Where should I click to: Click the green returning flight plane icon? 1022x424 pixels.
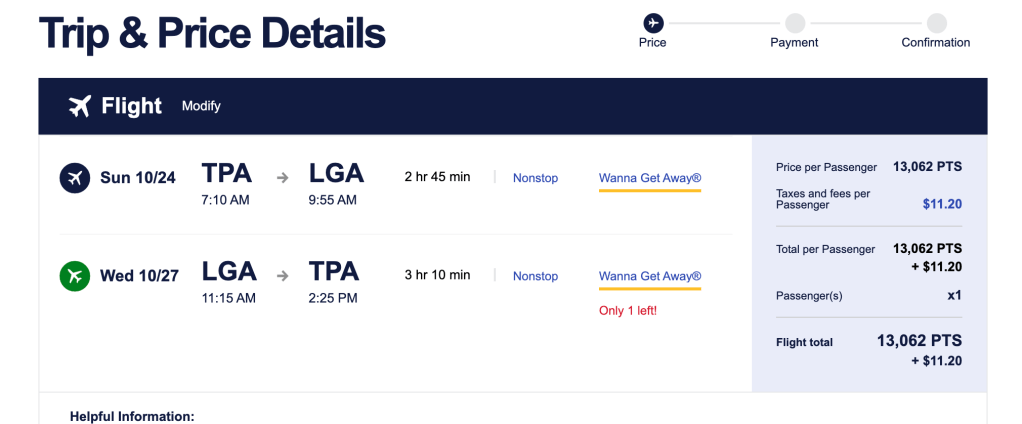(x=75, y=276)
